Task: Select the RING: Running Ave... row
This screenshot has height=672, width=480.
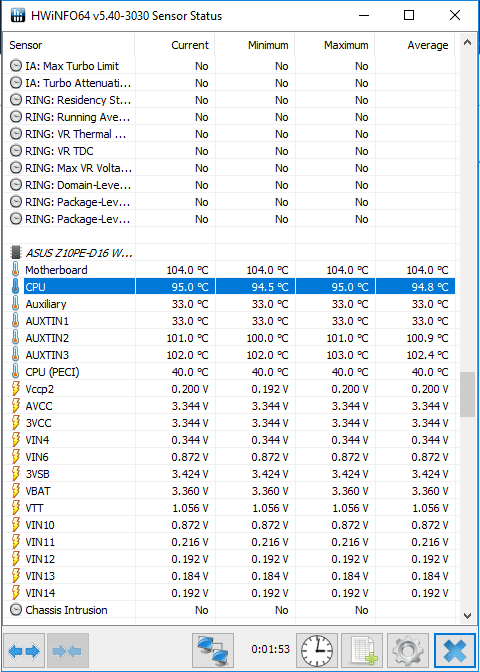Action: point(229,117)
